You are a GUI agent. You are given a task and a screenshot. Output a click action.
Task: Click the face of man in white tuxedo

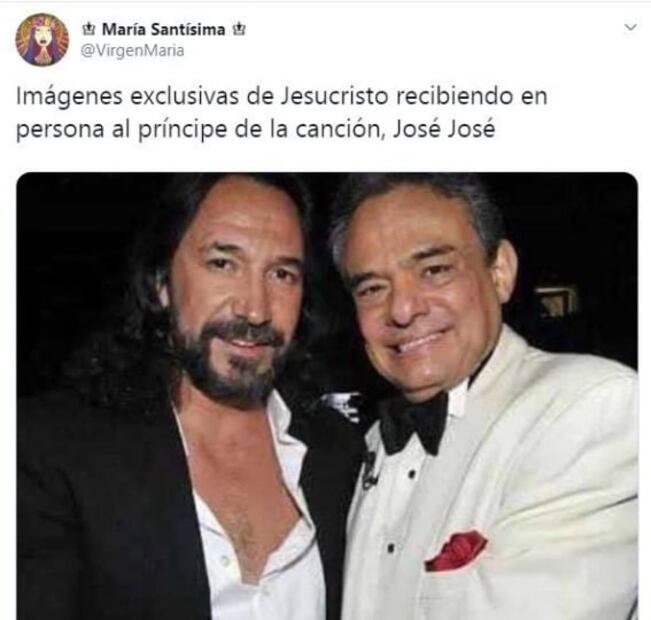pos(421,299)
